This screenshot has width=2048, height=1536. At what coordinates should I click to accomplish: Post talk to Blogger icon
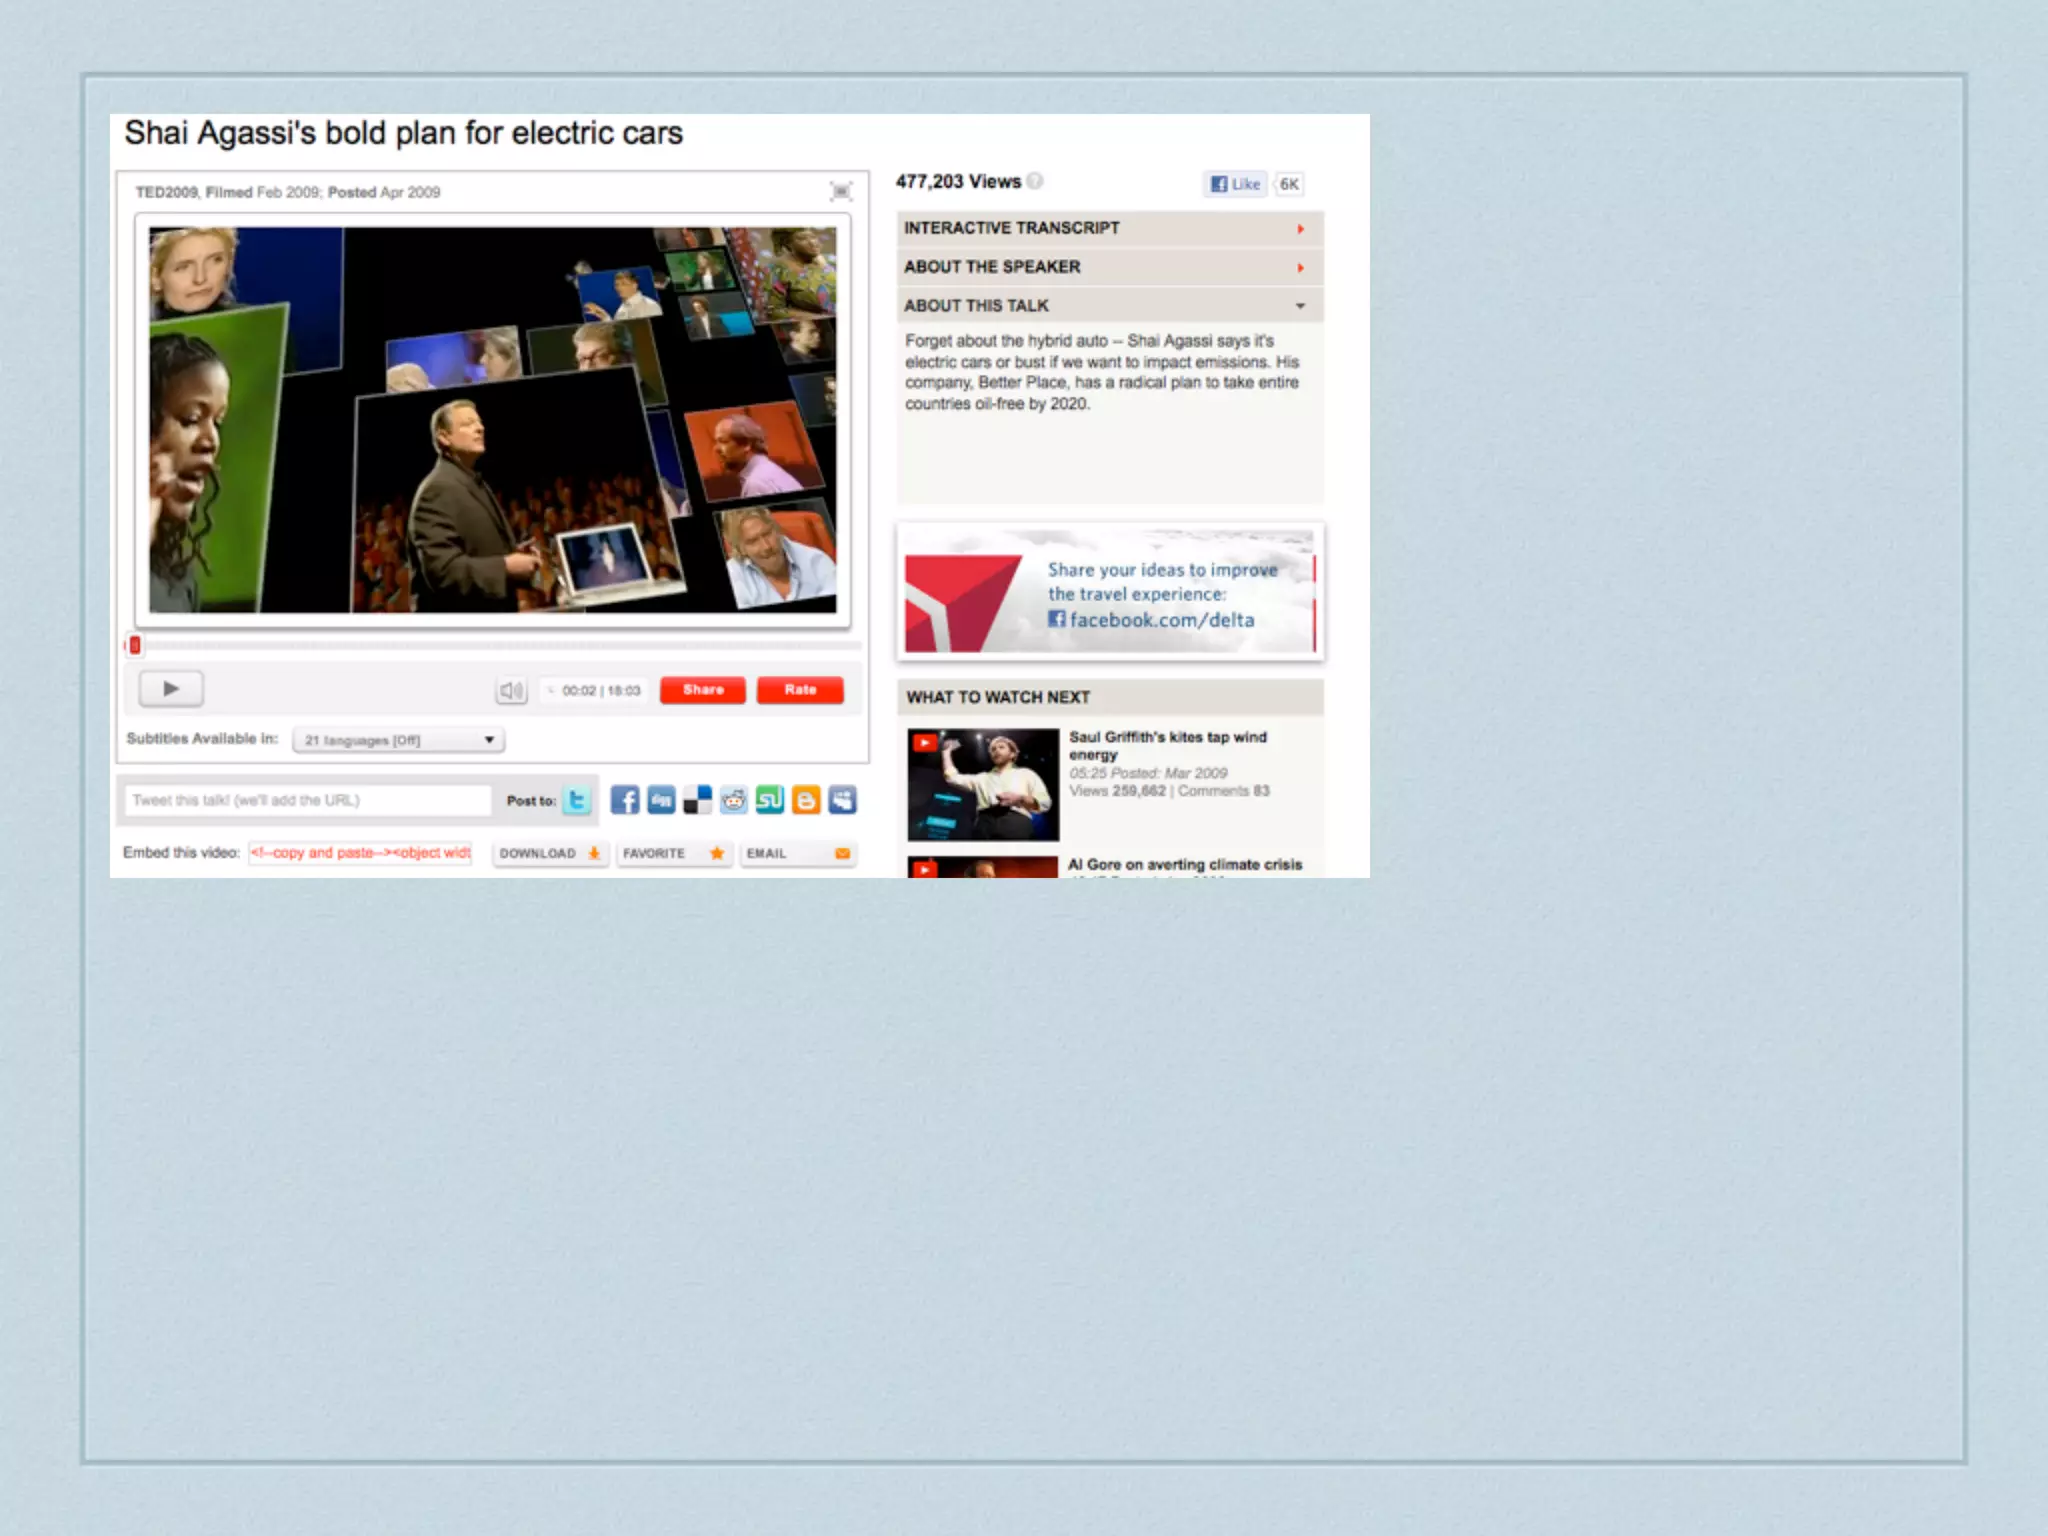806,800
